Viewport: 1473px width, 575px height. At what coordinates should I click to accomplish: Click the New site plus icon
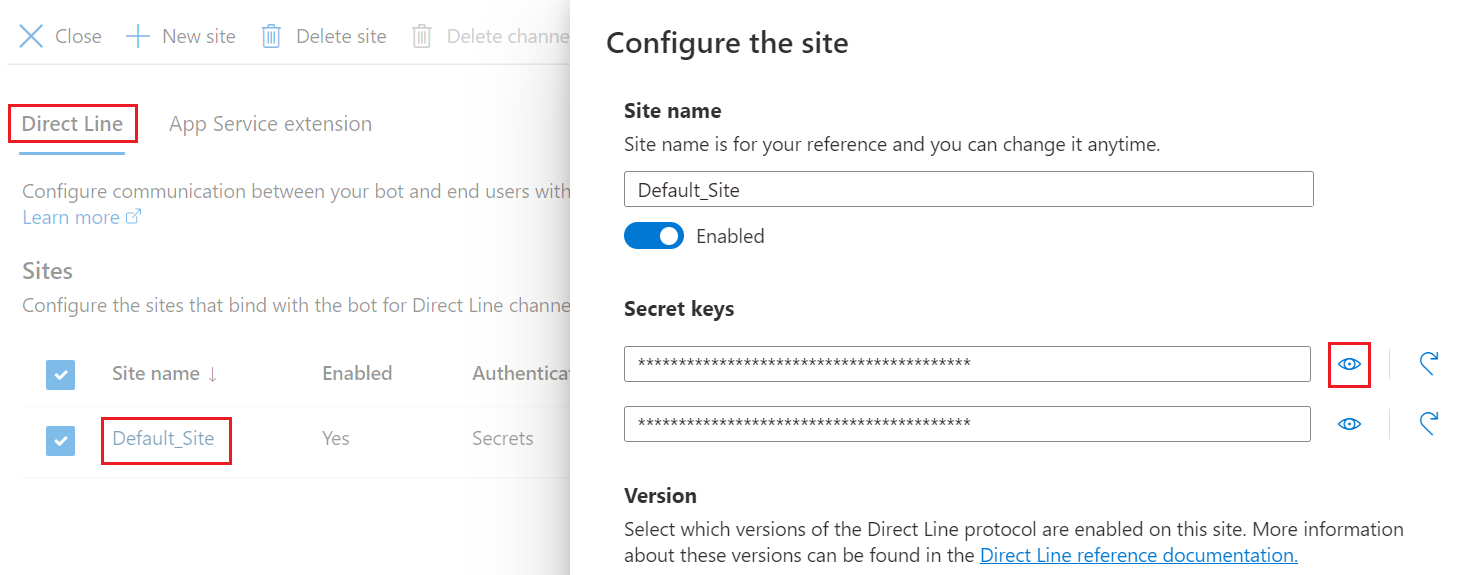point(138,37)
